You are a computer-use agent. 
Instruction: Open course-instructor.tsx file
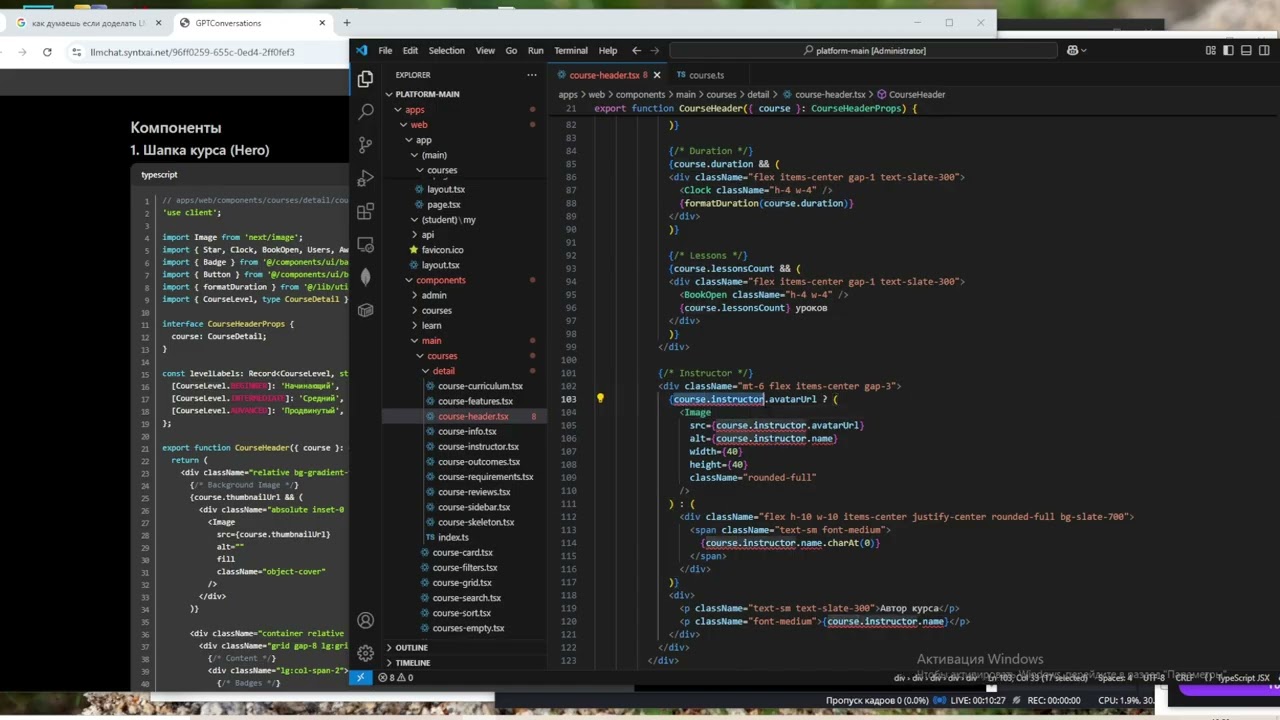point(478,447)
